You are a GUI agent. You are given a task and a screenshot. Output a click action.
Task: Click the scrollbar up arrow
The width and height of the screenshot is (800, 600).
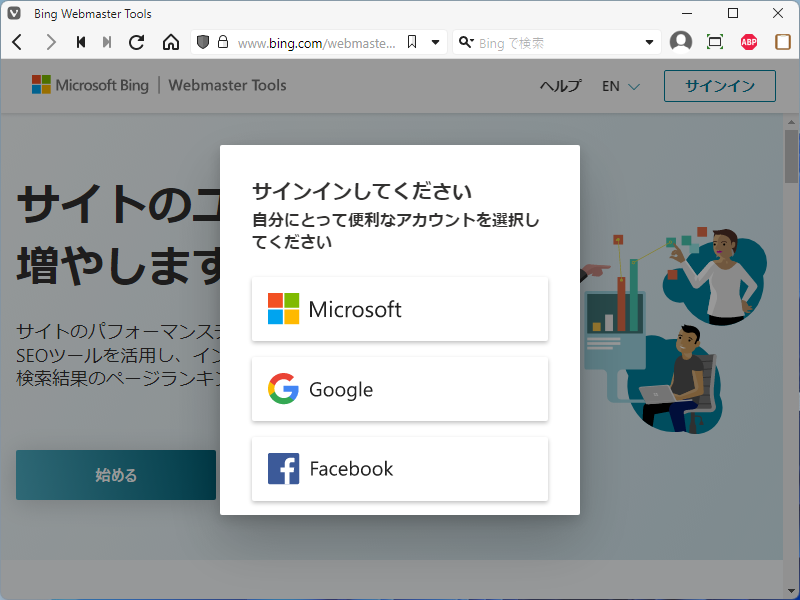click(x=791, y=122)
